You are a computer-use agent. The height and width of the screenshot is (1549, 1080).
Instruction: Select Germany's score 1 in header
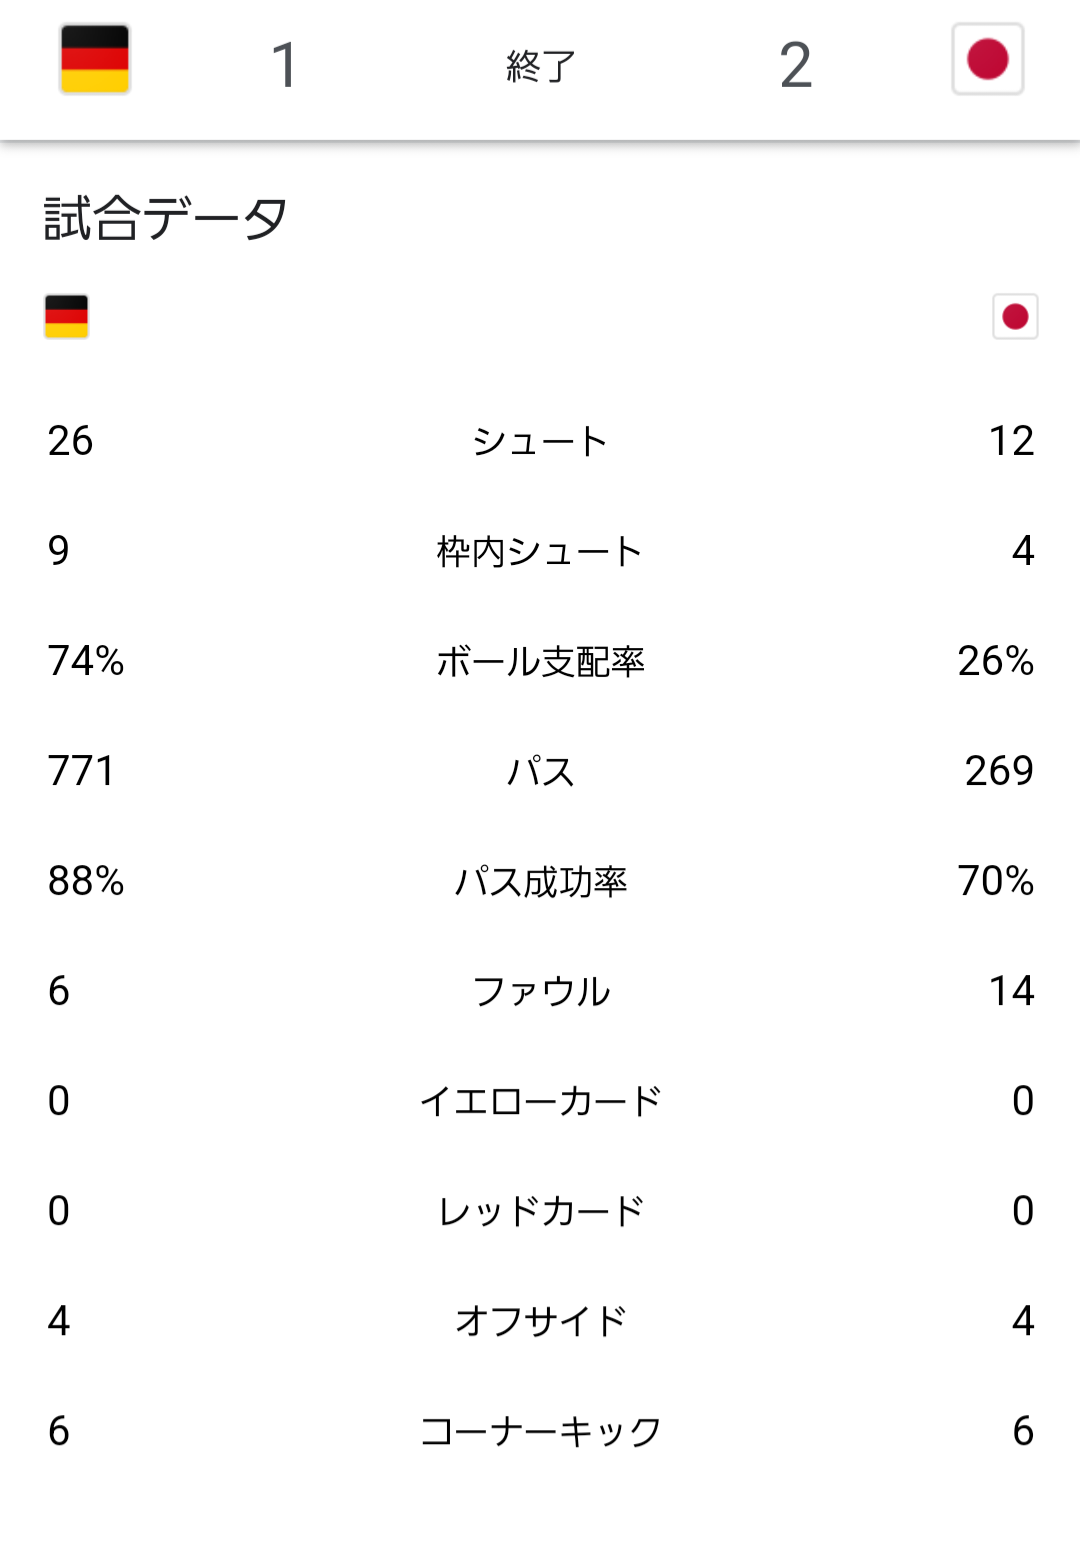[x=285, y=66]
